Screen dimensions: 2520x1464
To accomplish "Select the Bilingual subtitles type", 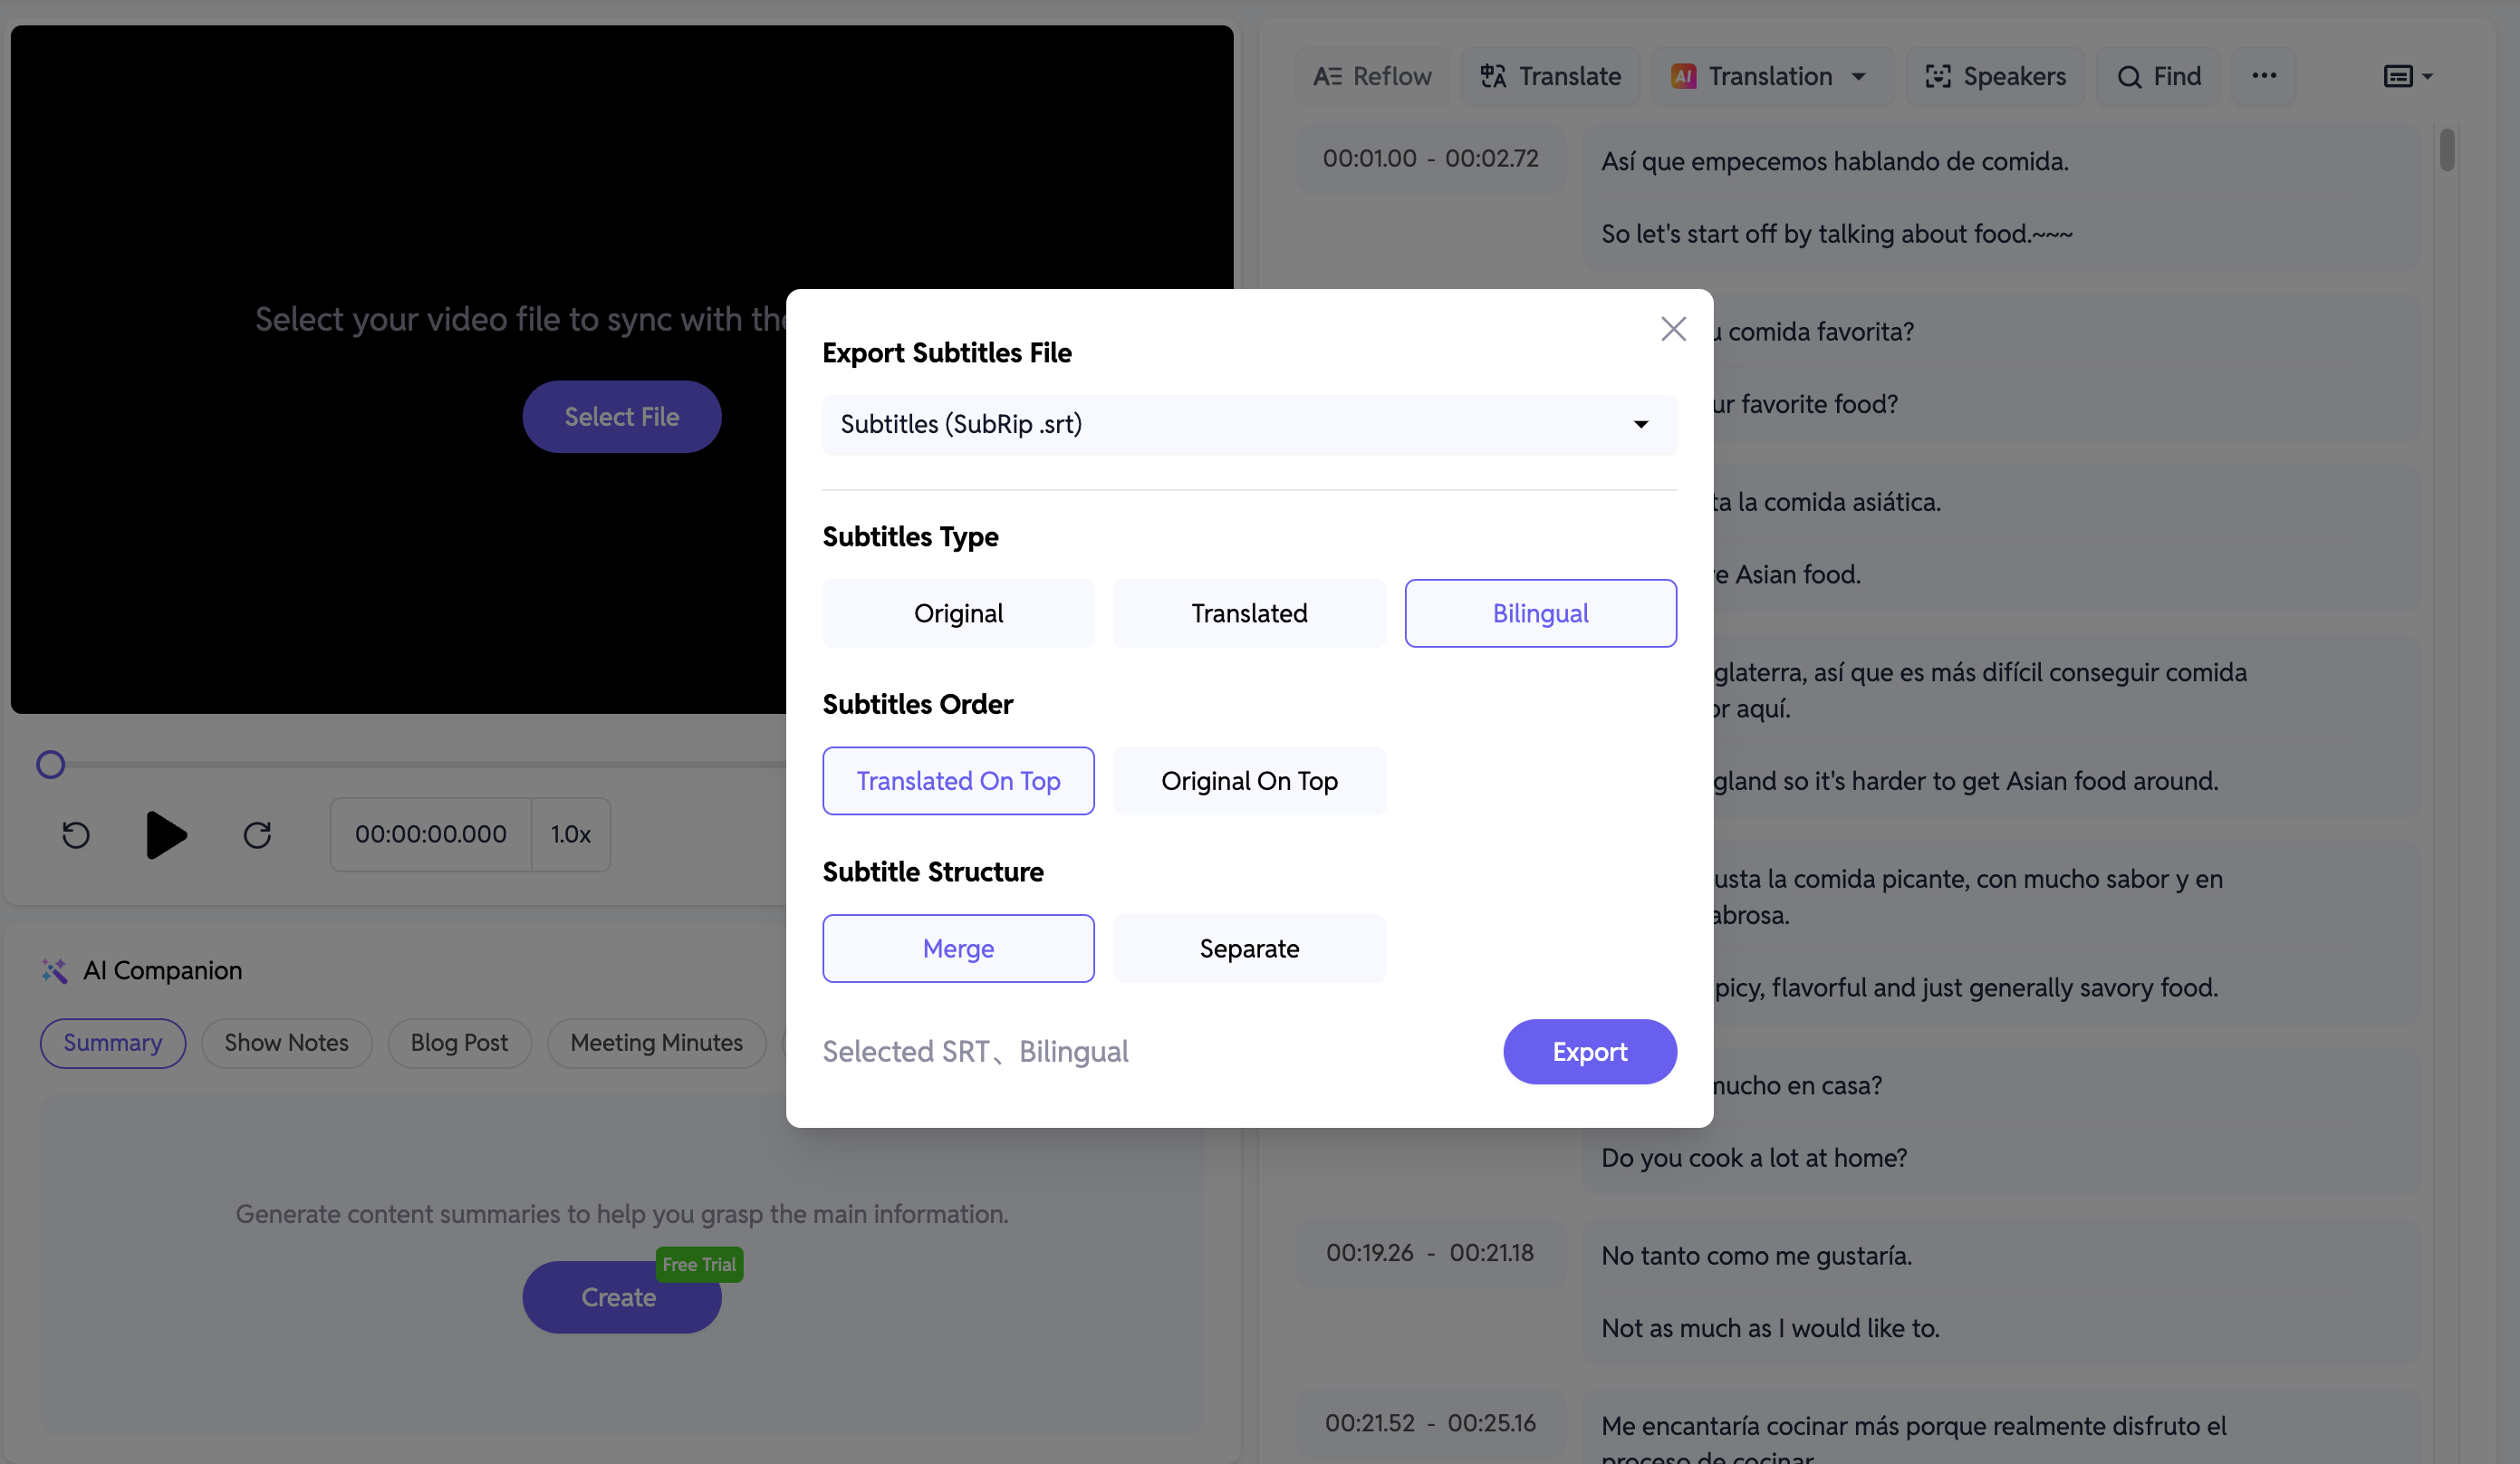I will [1539, 612].
